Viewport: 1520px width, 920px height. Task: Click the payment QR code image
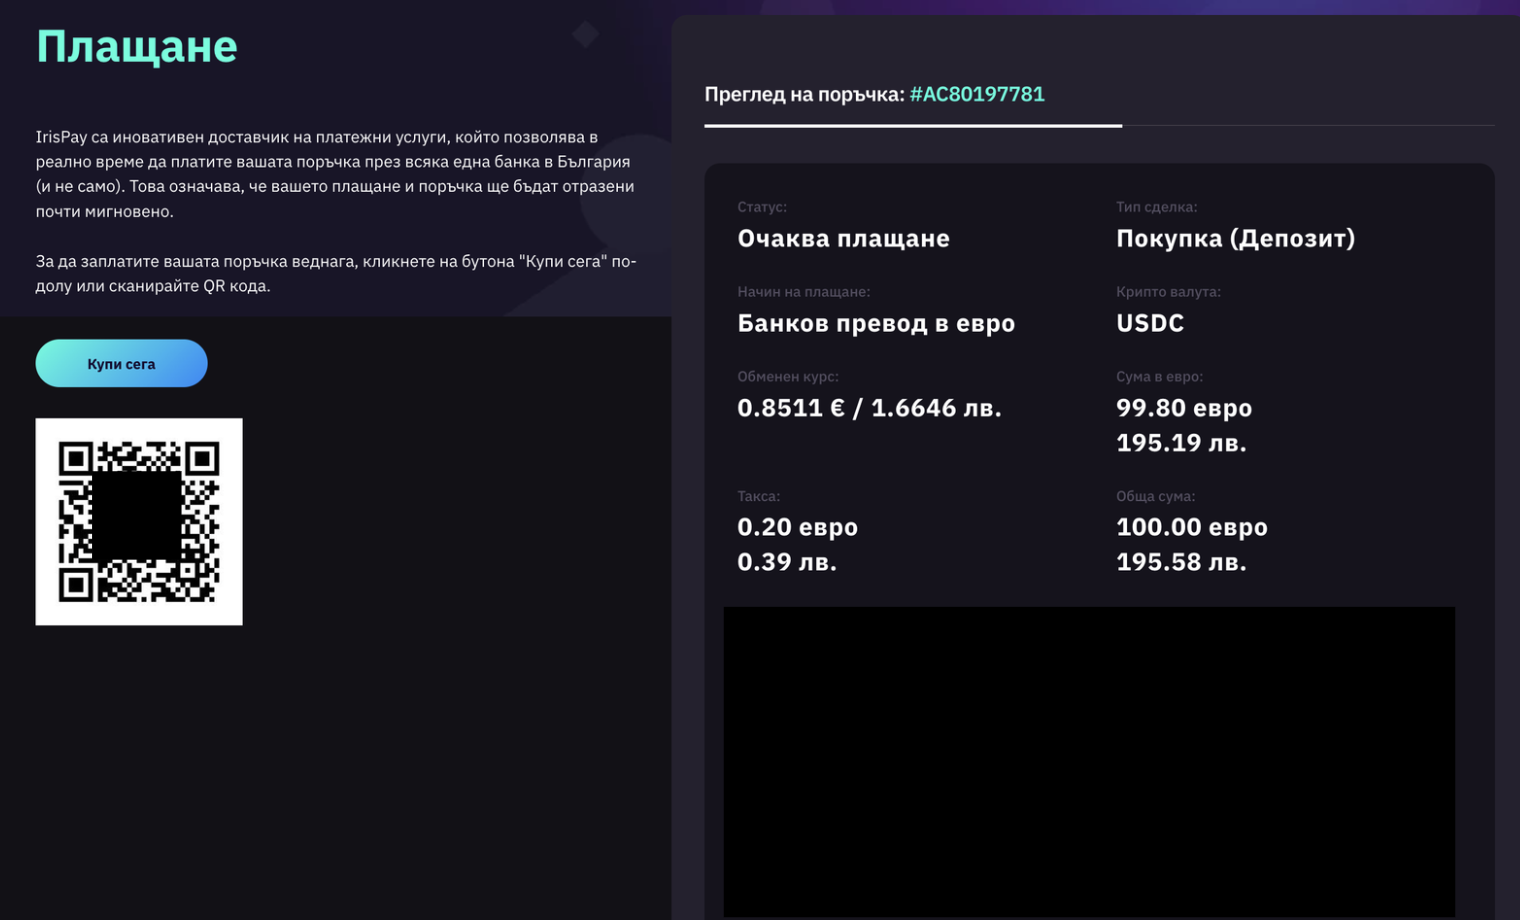coord(139,522)
